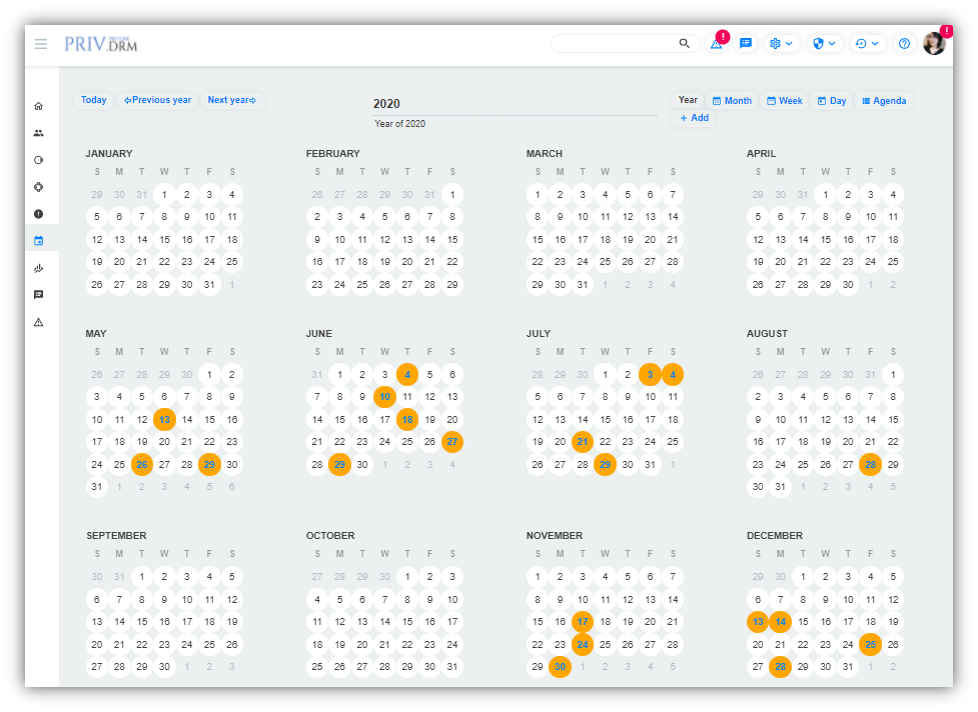Toggle the hamburger menu
This screenshot has height=712, width=978.
pyautogui.click(x=41, y=44)
